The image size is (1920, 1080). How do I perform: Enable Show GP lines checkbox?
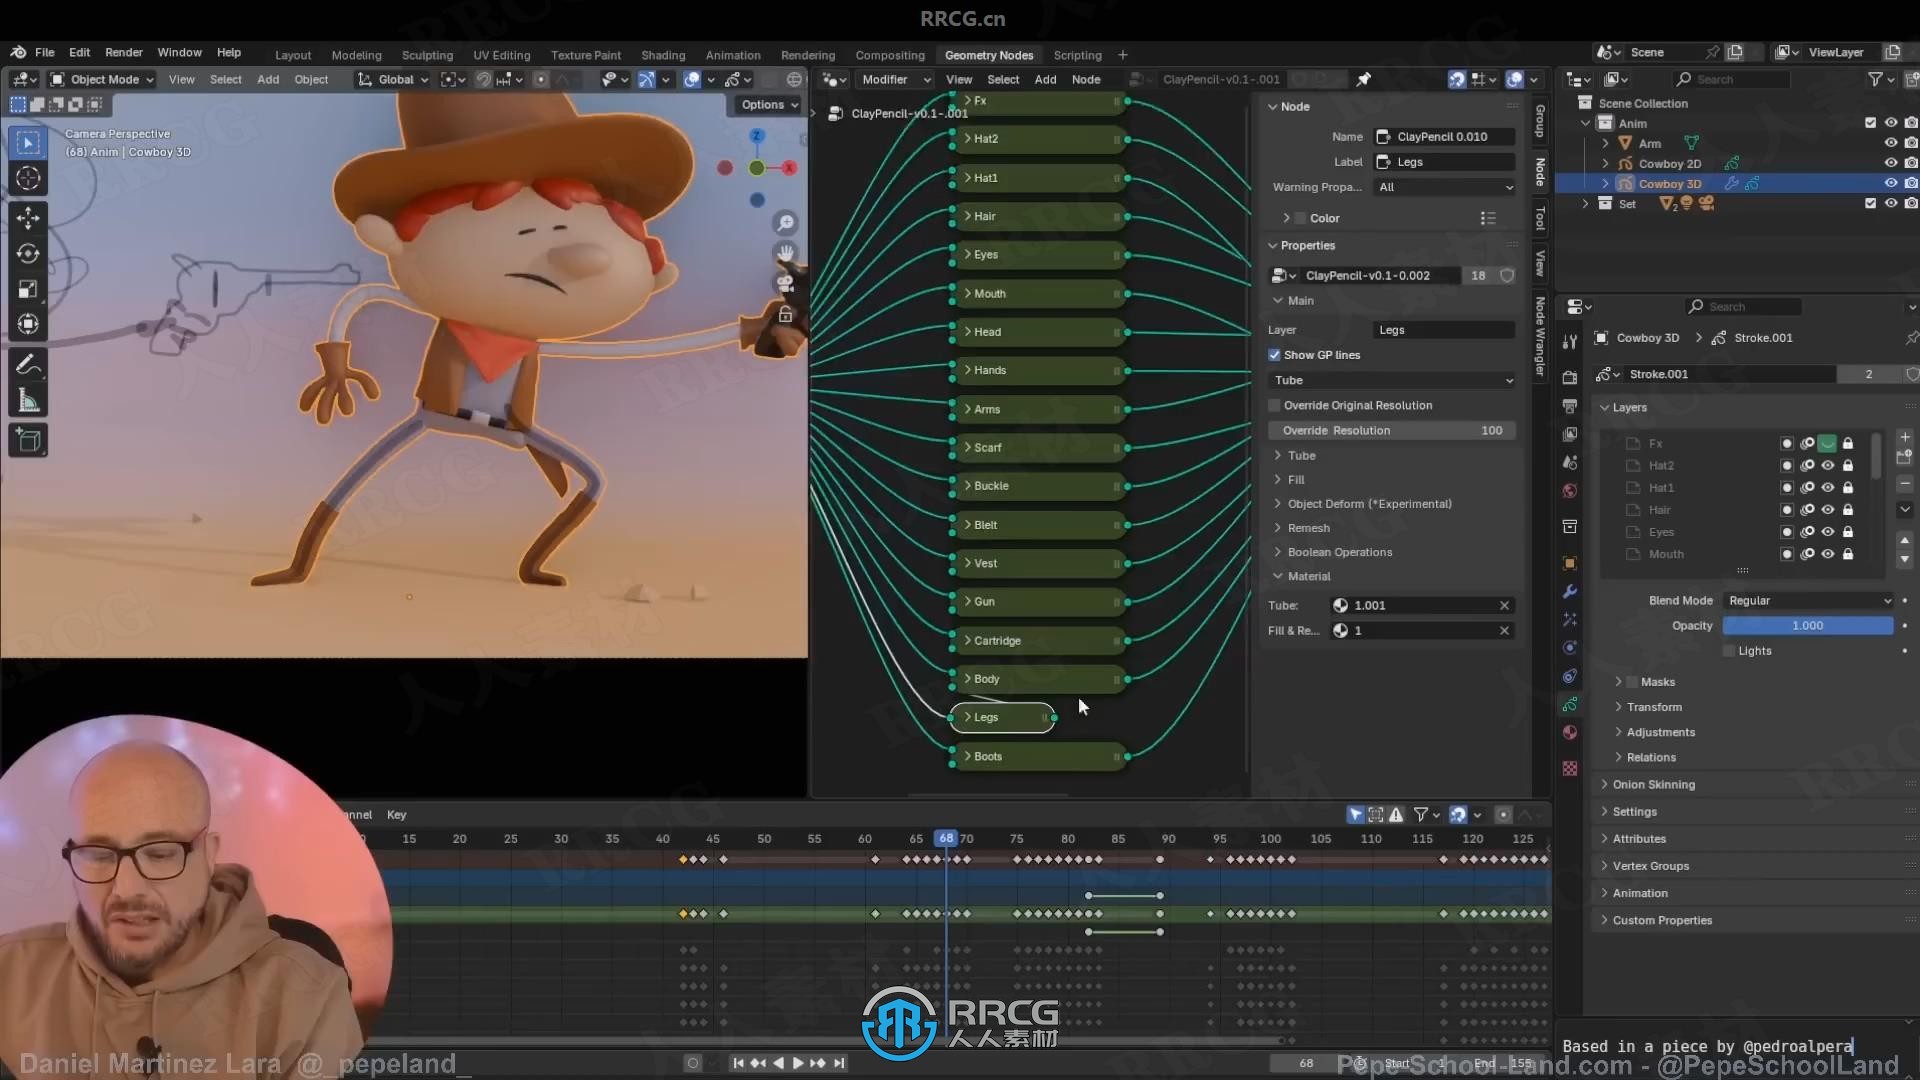point(1274,353)
